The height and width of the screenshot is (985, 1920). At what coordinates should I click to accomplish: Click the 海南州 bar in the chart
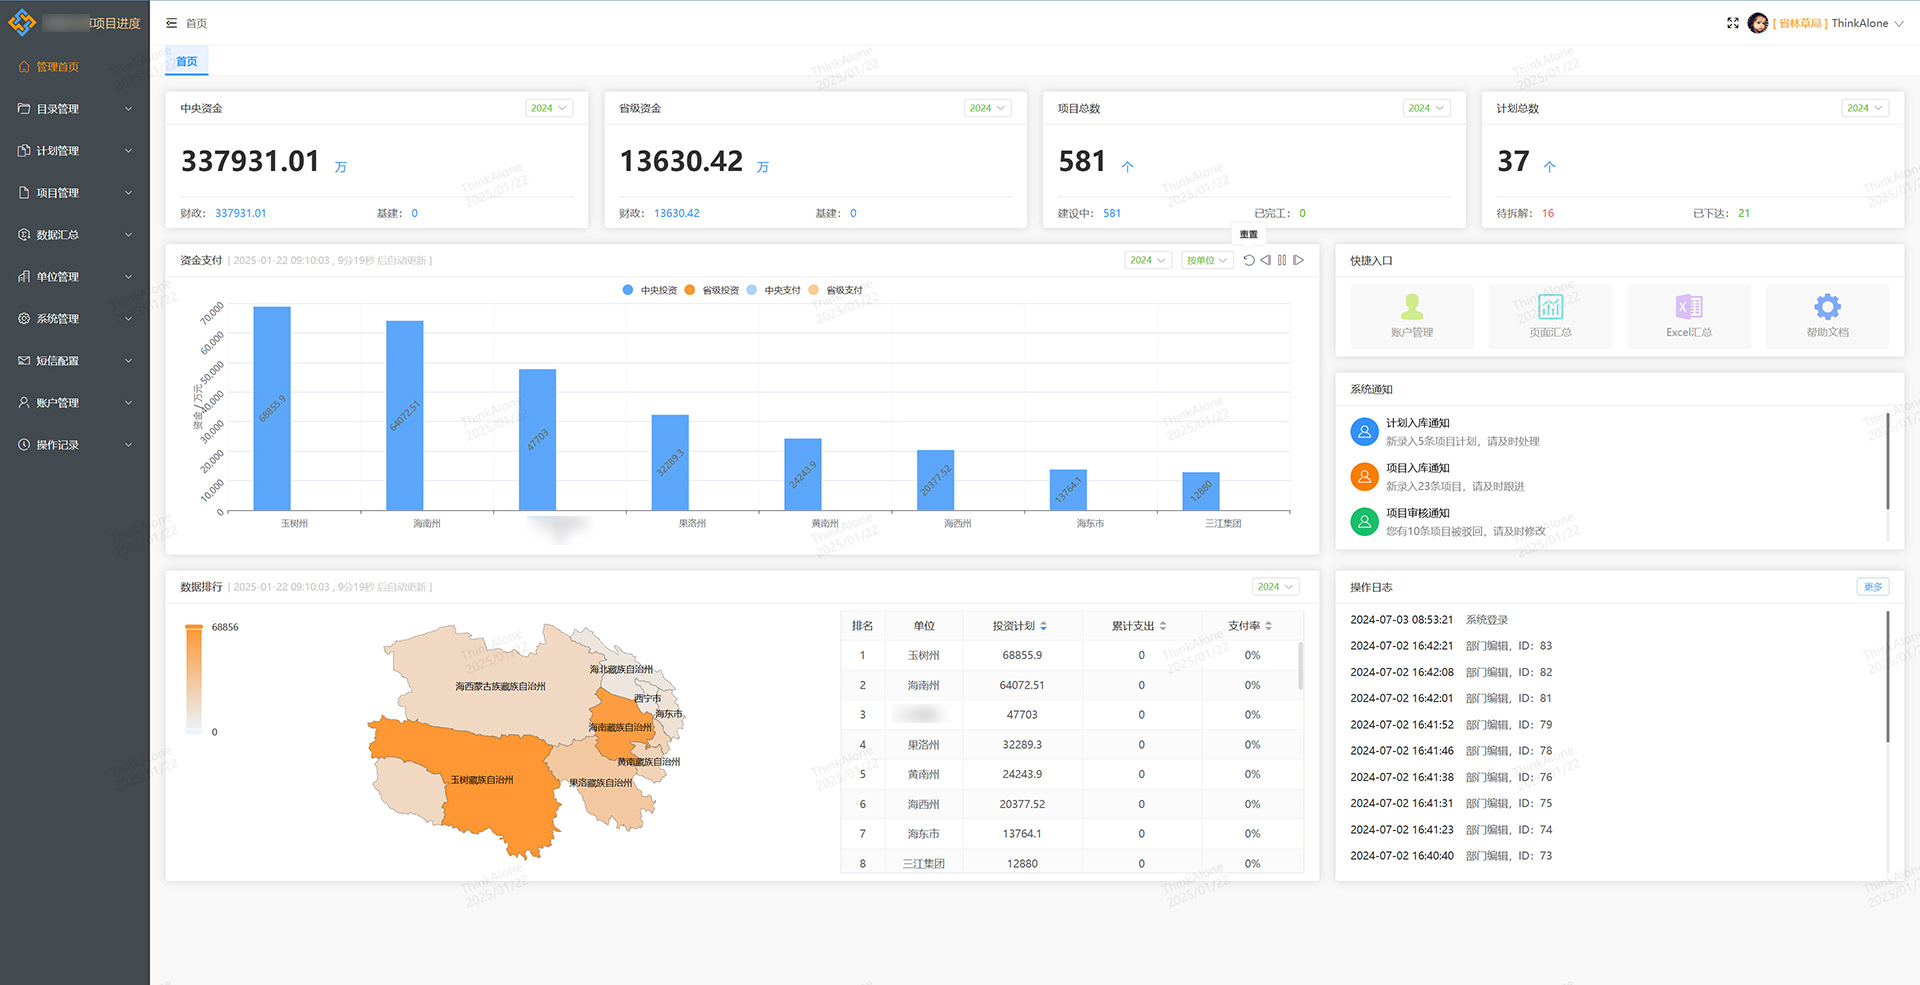click(x=405, y=415)
